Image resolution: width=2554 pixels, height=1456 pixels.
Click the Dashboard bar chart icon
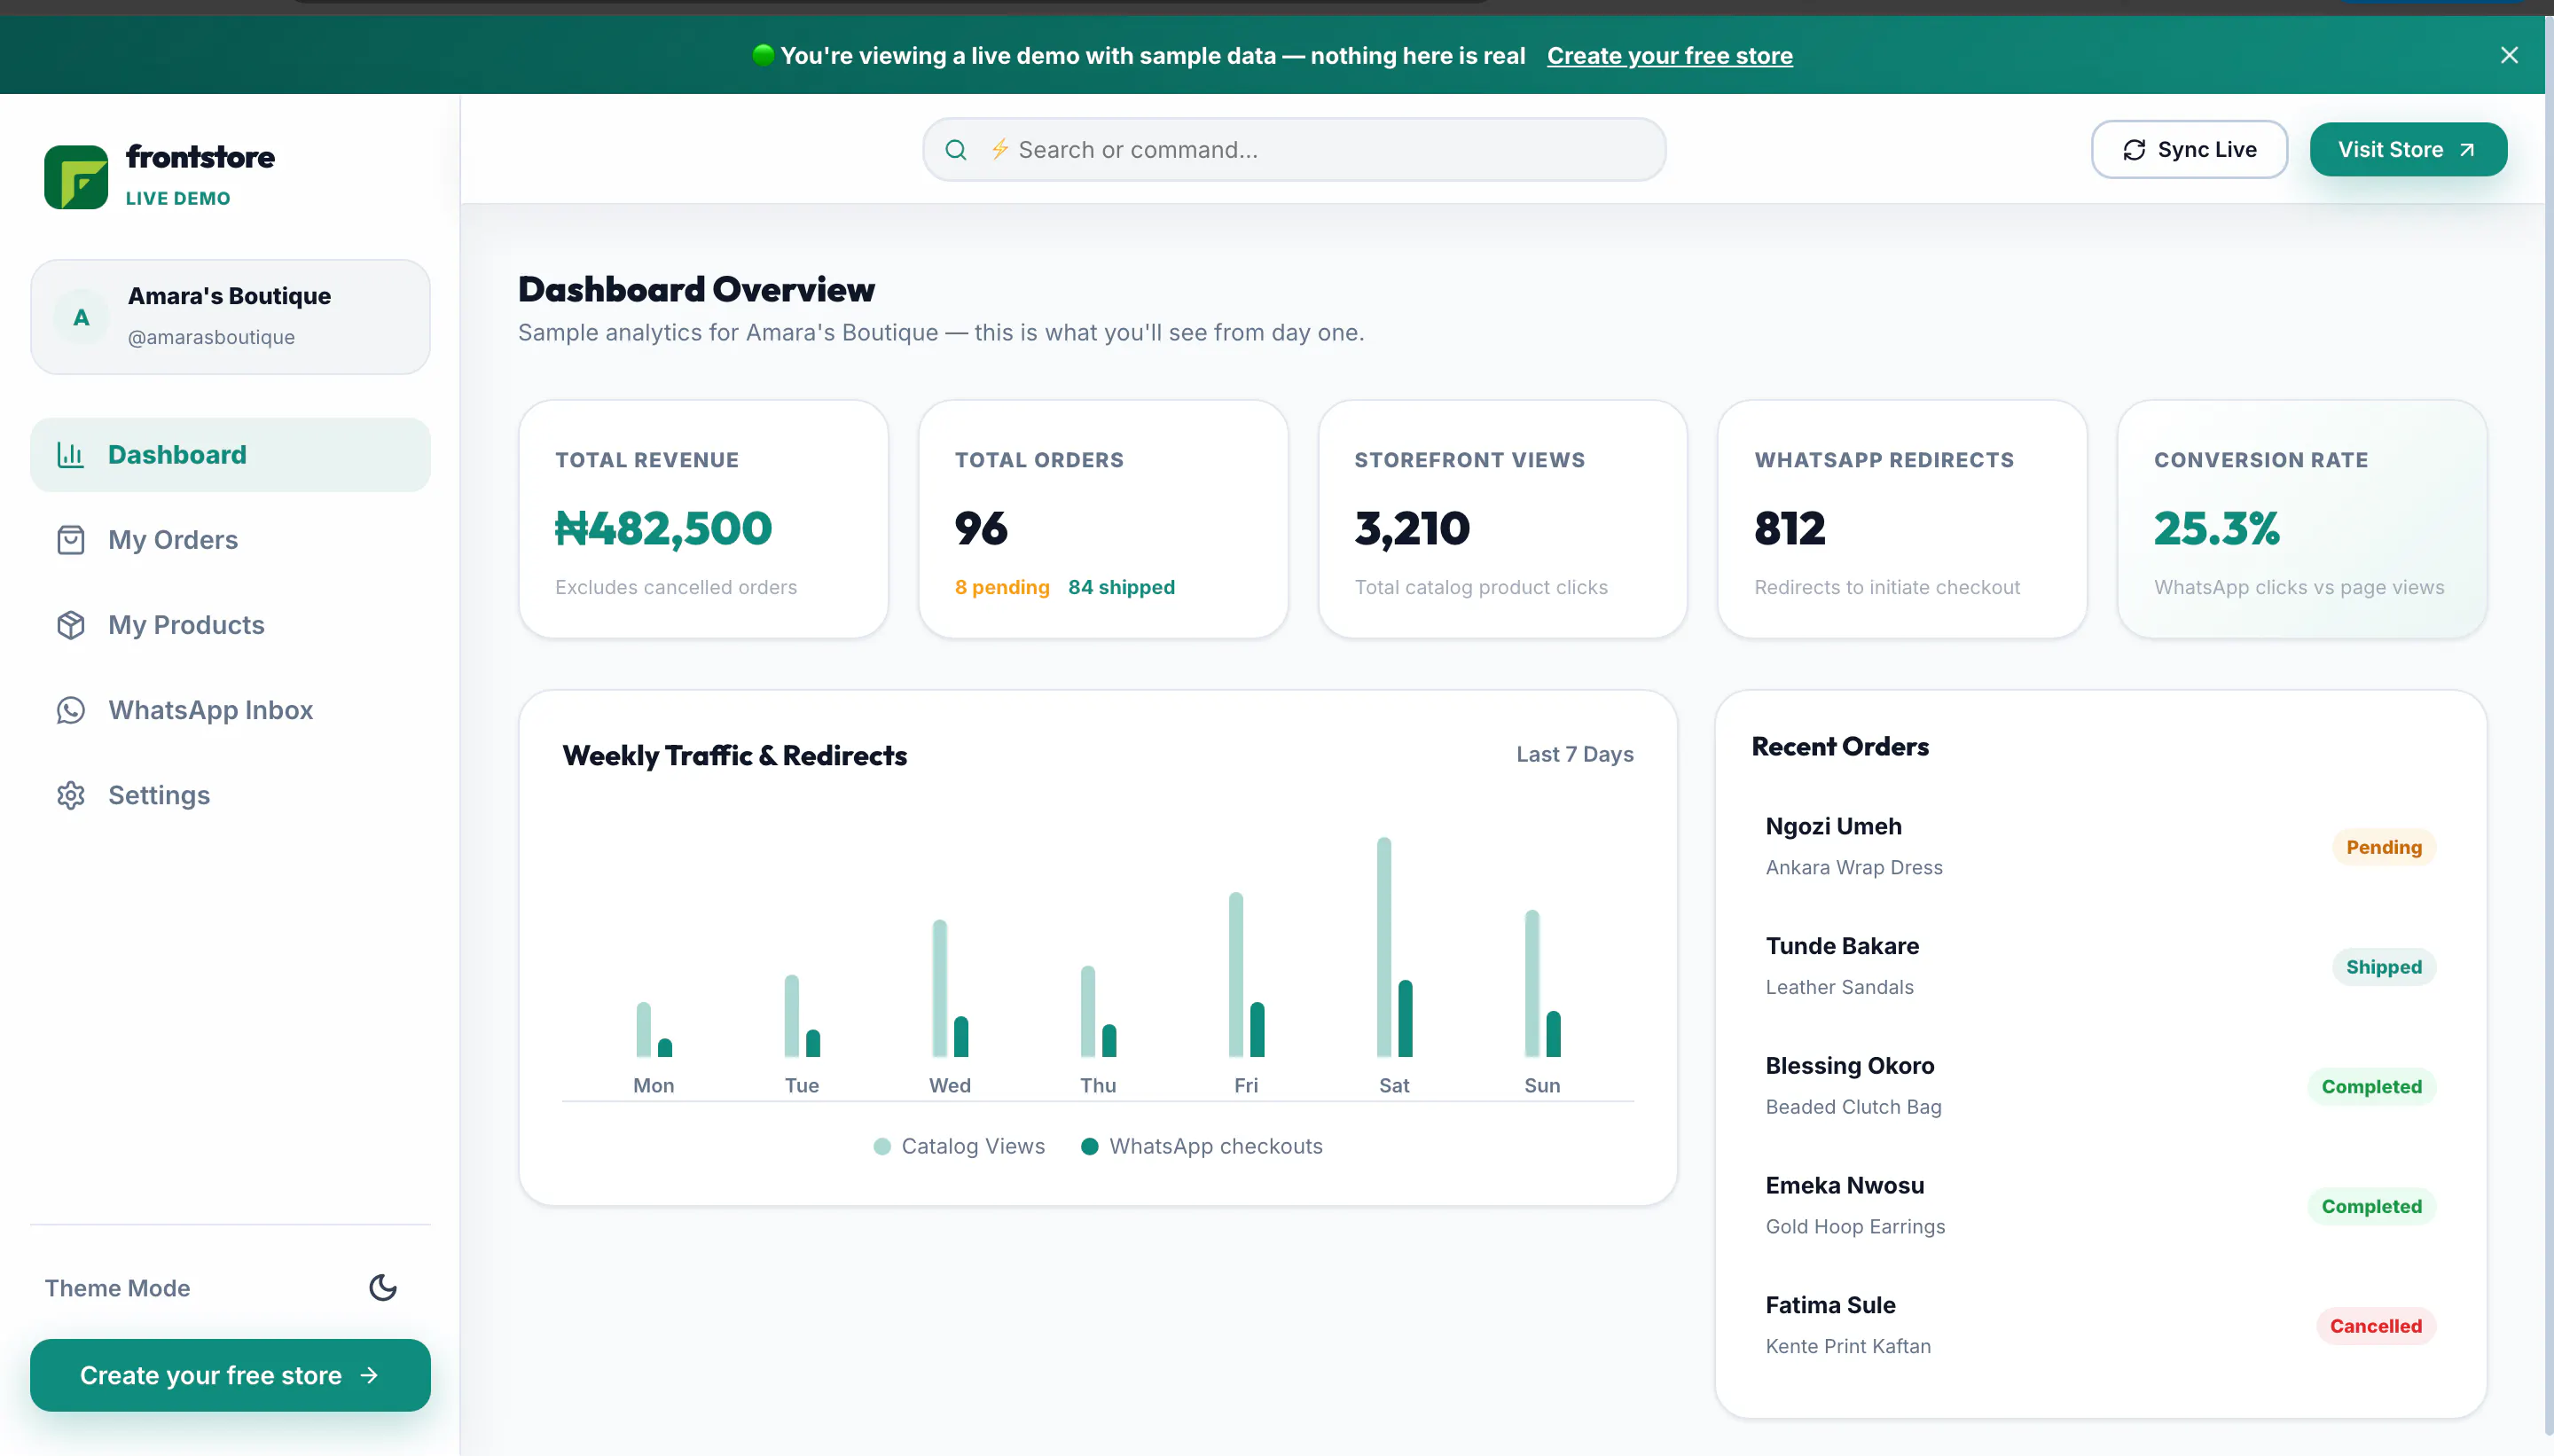[x=70, y=455]
